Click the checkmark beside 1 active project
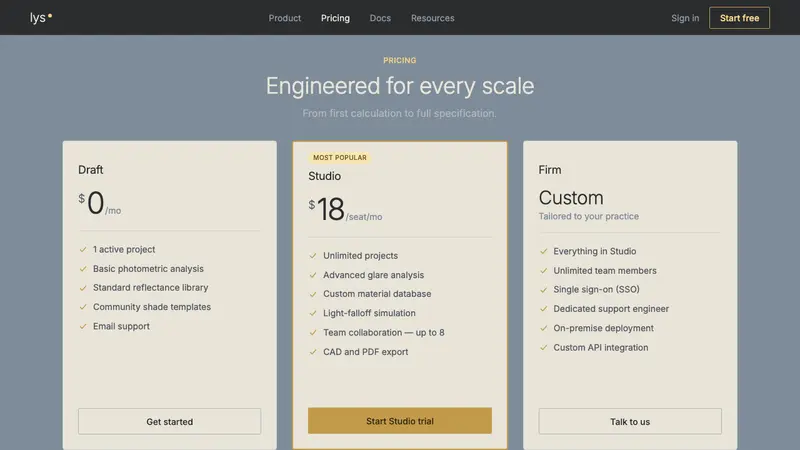 point(83,249)
